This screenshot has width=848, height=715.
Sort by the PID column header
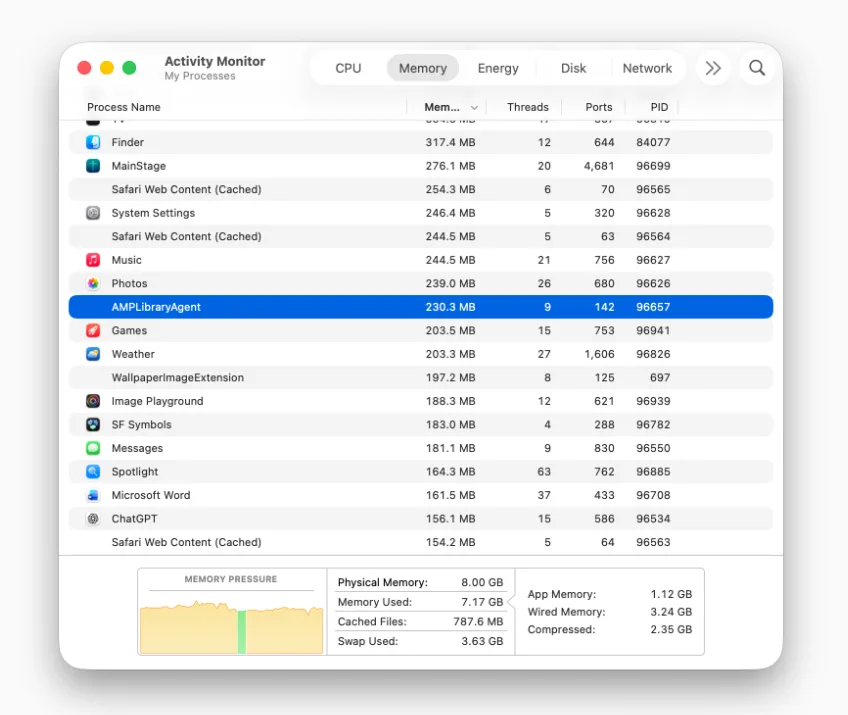[x=659, y=107]
